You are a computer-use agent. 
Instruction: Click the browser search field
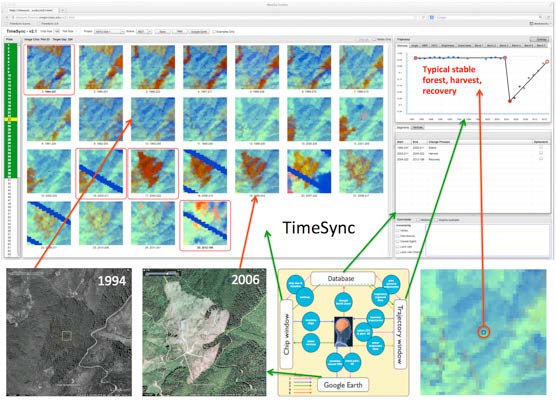pyautogui.click(x=486, y=17)
